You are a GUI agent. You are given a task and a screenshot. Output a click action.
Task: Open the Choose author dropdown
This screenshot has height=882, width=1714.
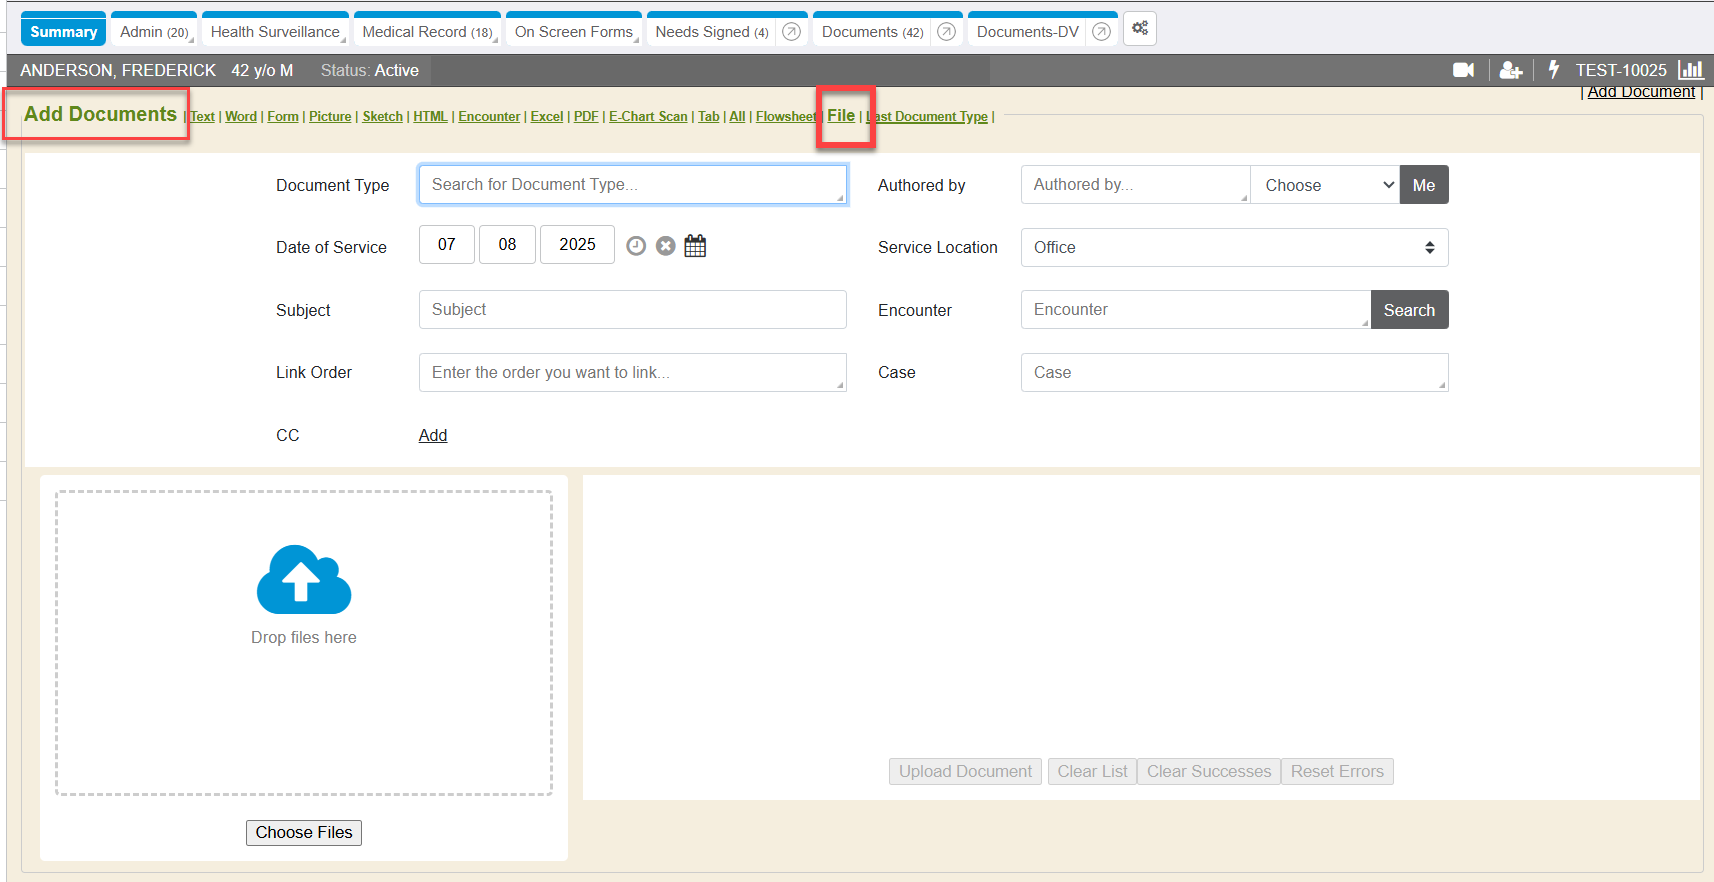coord(1325,185)
